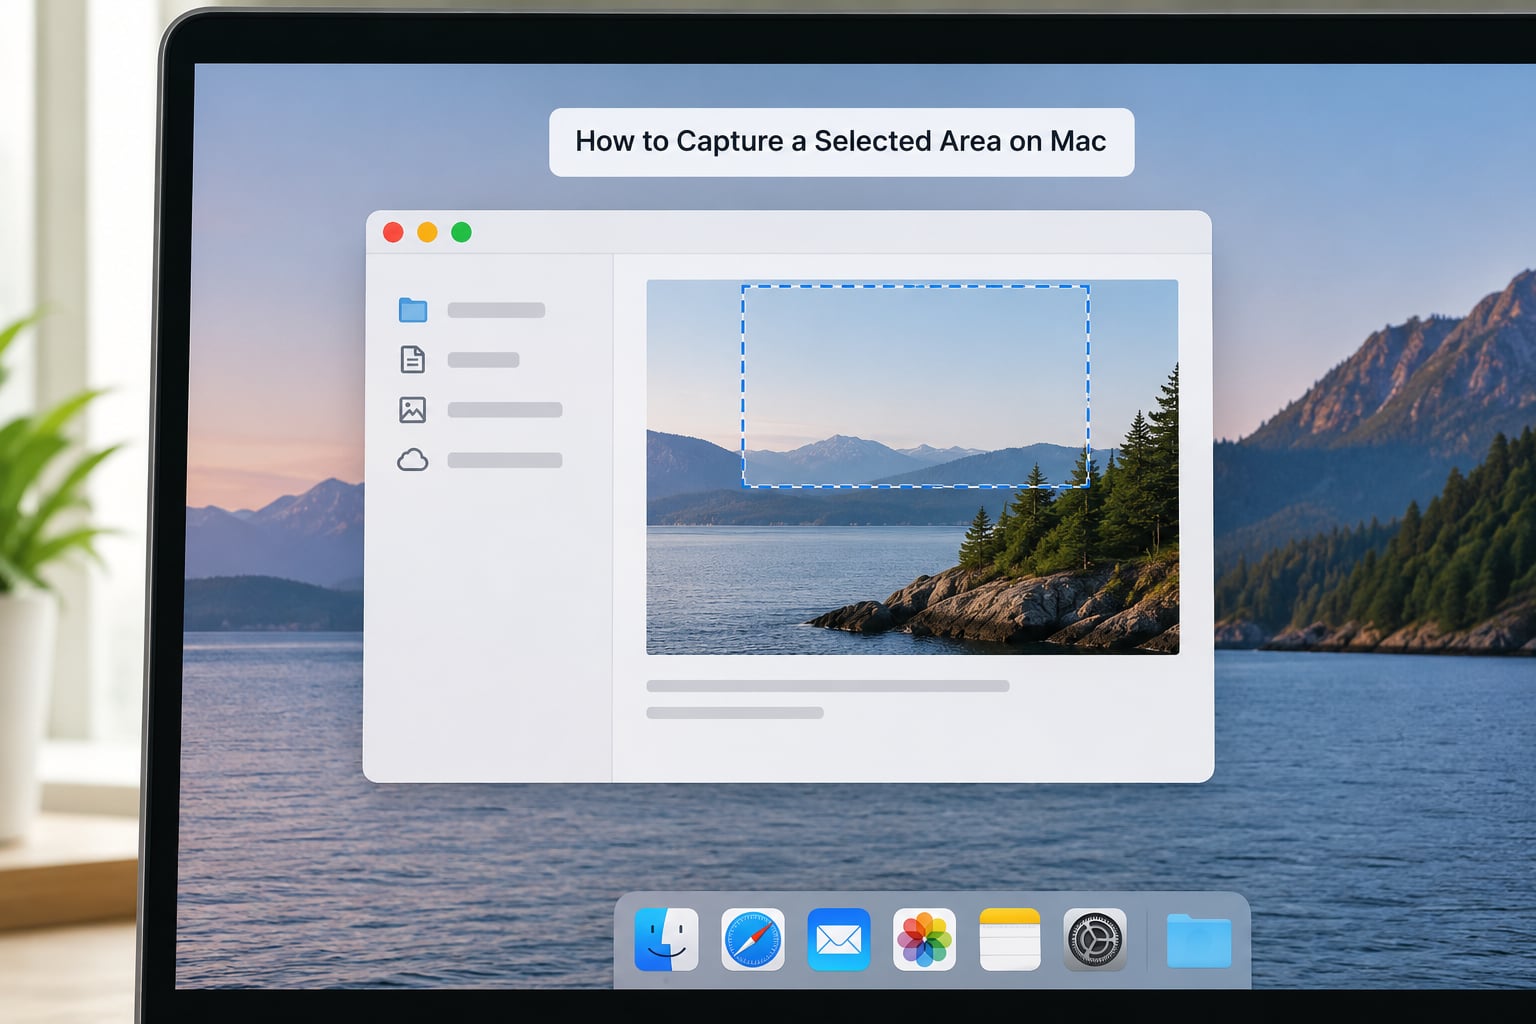
Task: Maximize the window with the green button
Action: (461, 232)
